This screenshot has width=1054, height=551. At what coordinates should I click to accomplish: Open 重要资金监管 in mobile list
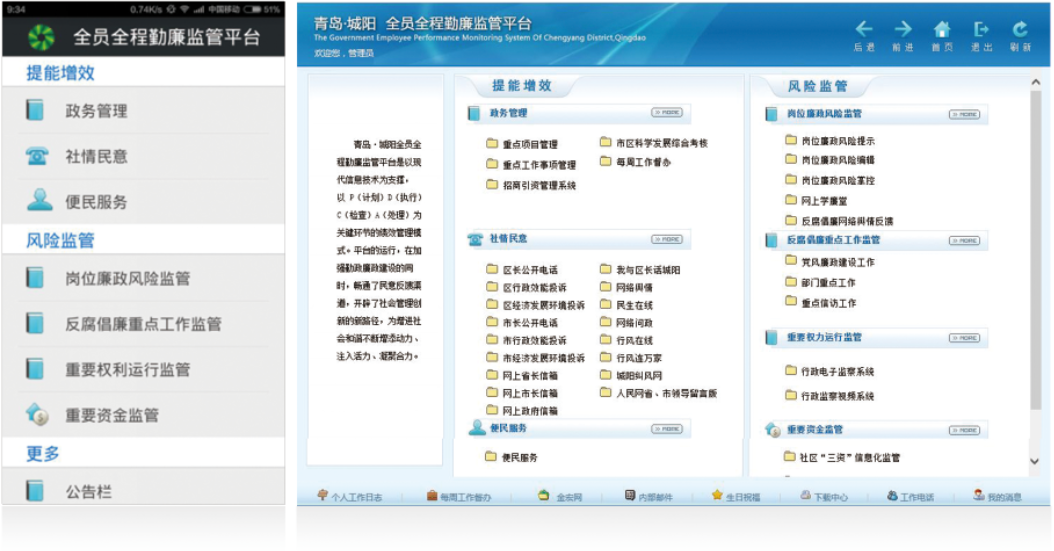click(x=143, y=415)
